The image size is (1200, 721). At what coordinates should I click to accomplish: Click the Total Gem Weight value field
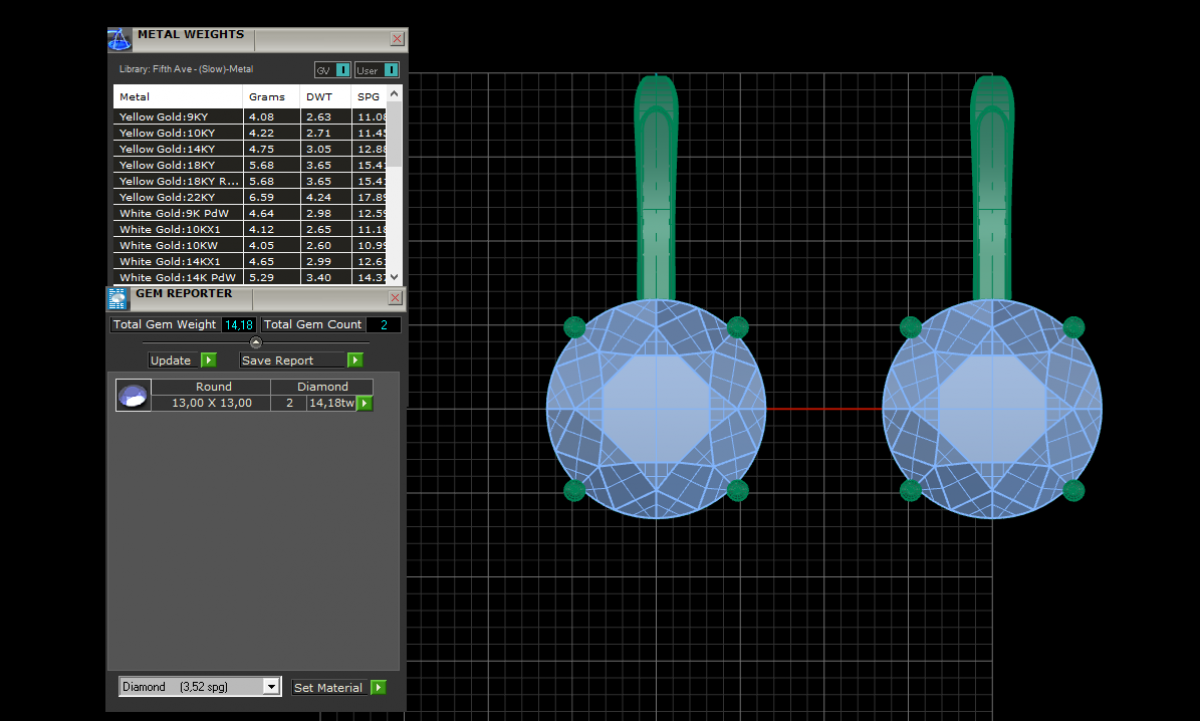click(x=238, y=325)
